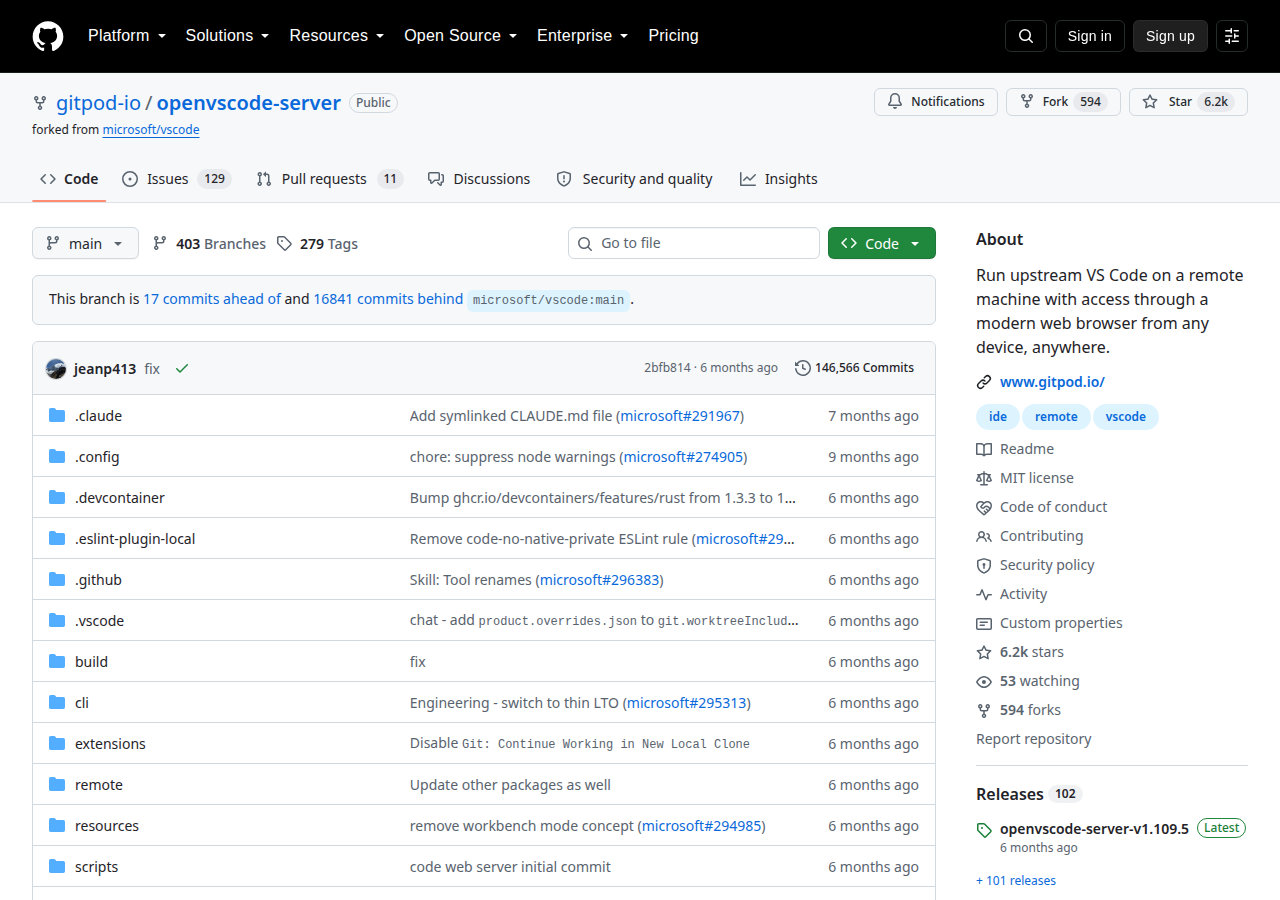Star the repository with Star button
The image size is (1280, 900).
[x=1188, y=102]
